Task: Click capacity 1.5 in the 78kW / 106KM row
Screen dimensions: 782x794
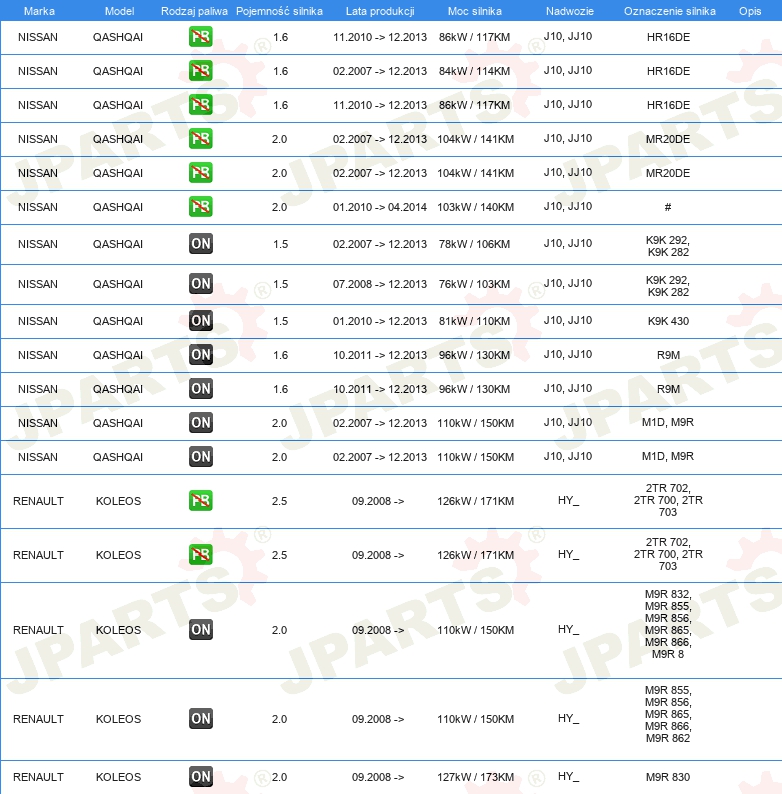Action: 281,244
